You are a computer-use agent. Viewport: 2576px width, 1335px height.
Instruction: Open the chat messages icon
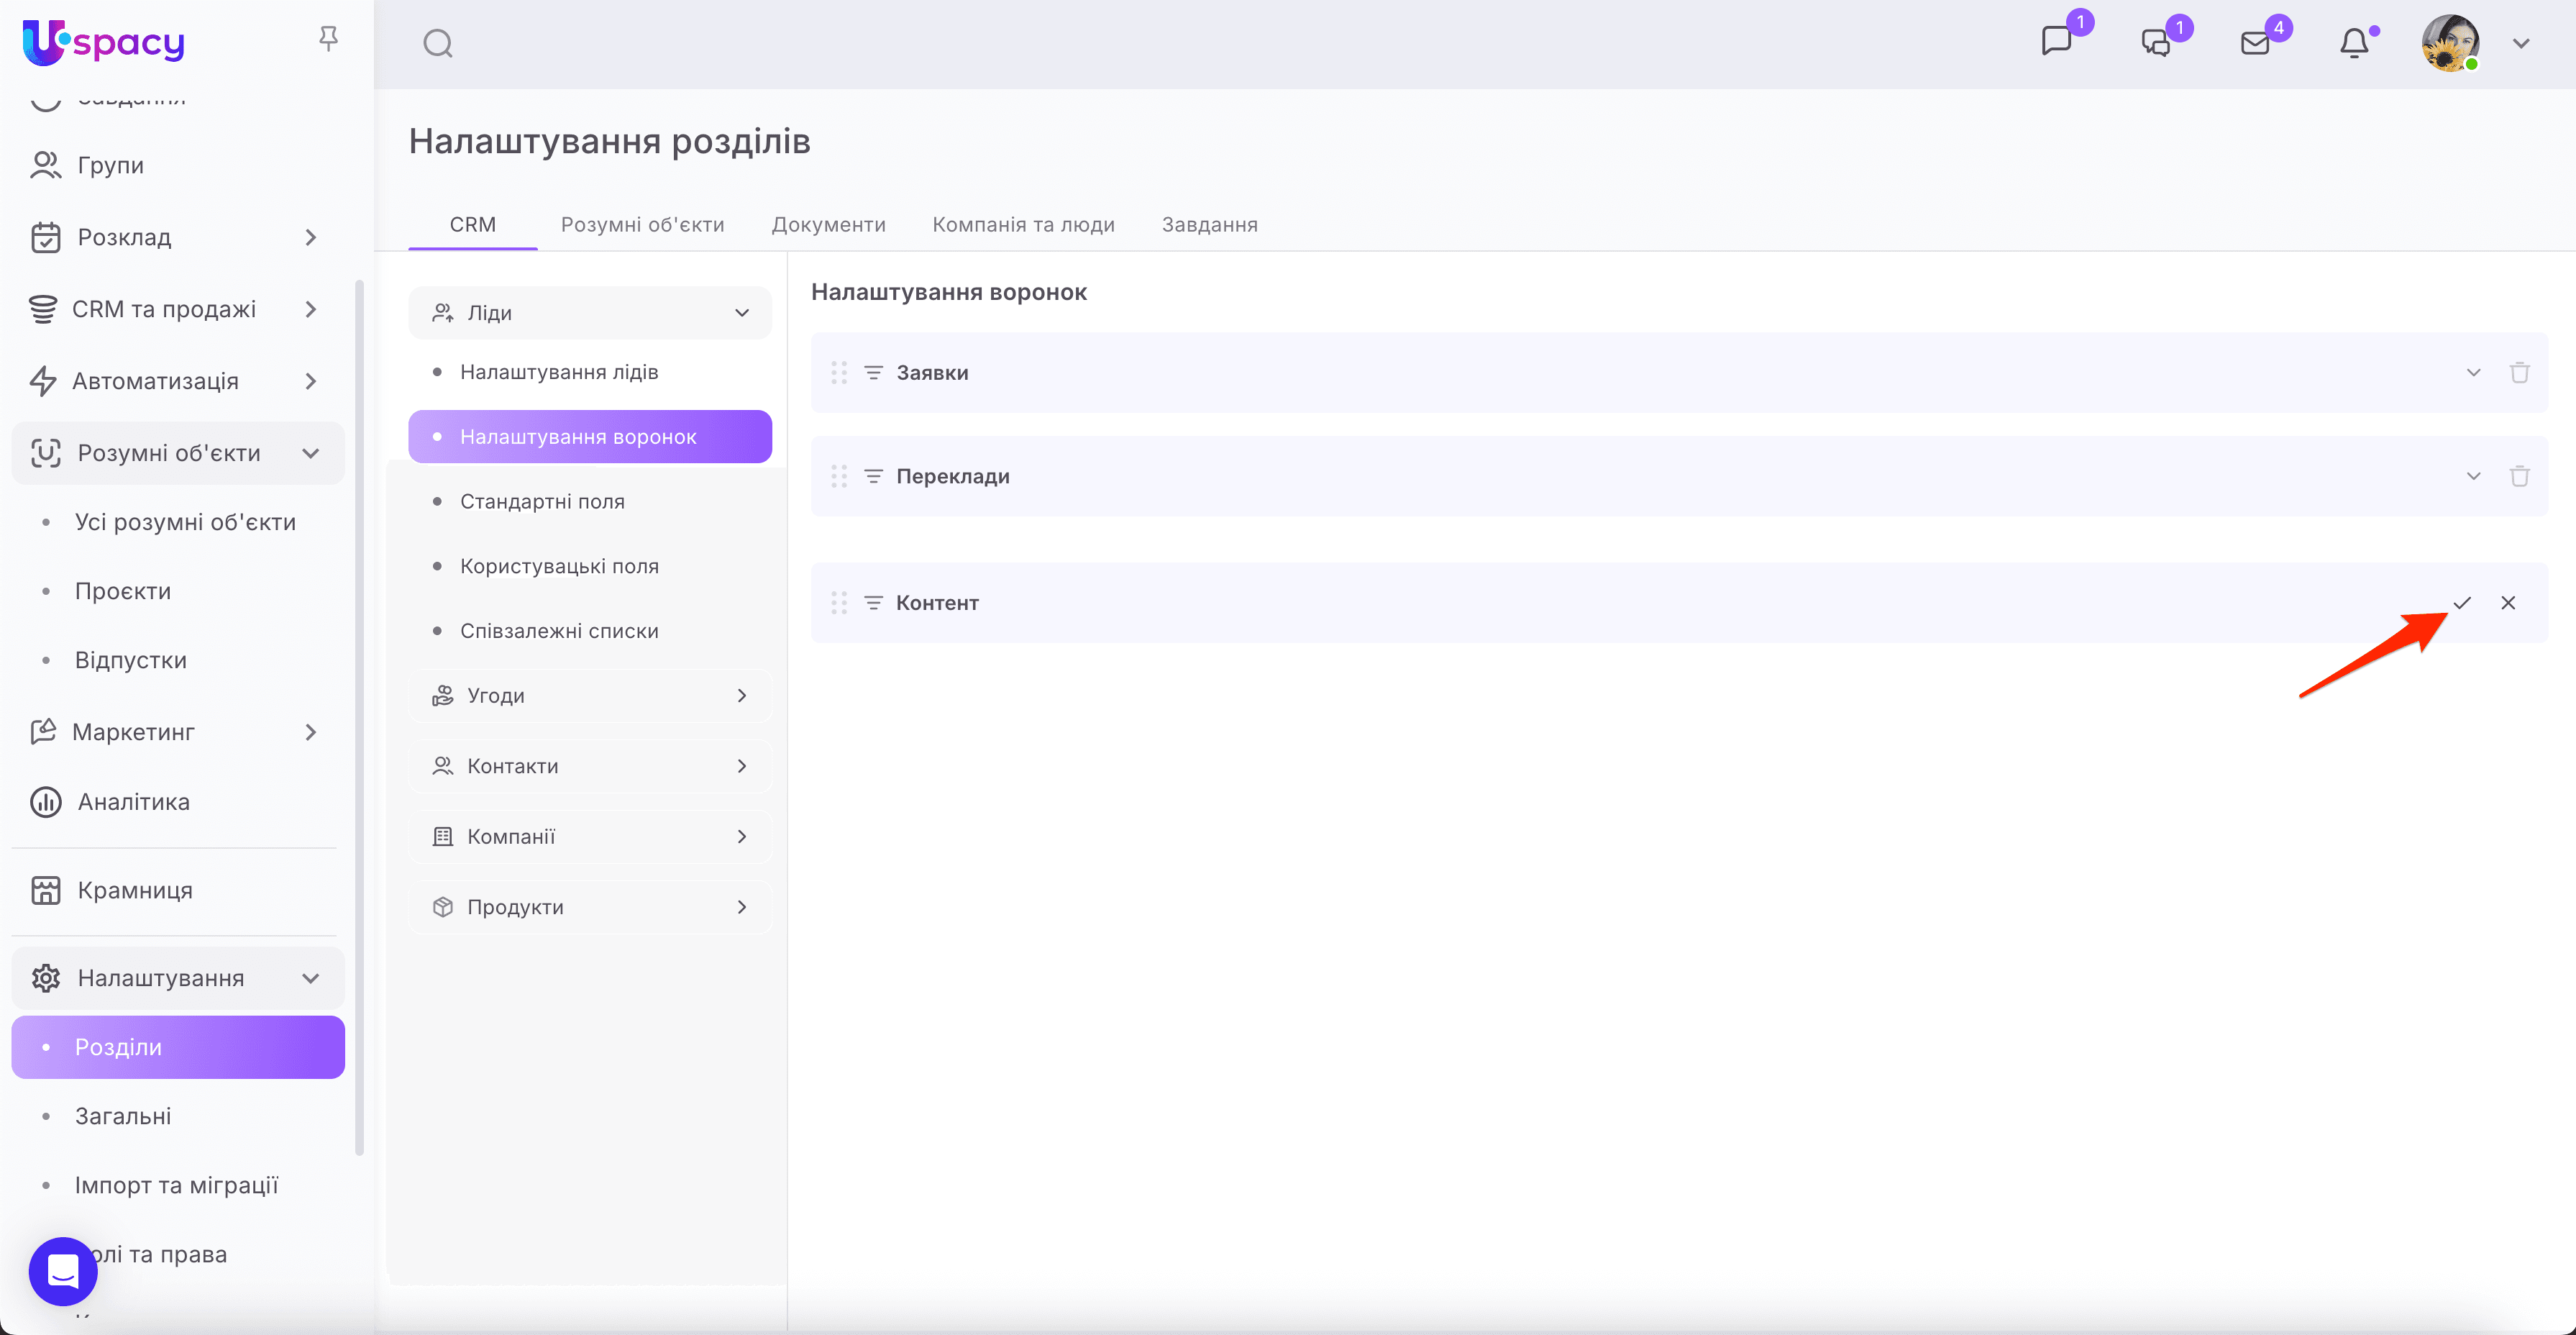tap(2056, 42)
